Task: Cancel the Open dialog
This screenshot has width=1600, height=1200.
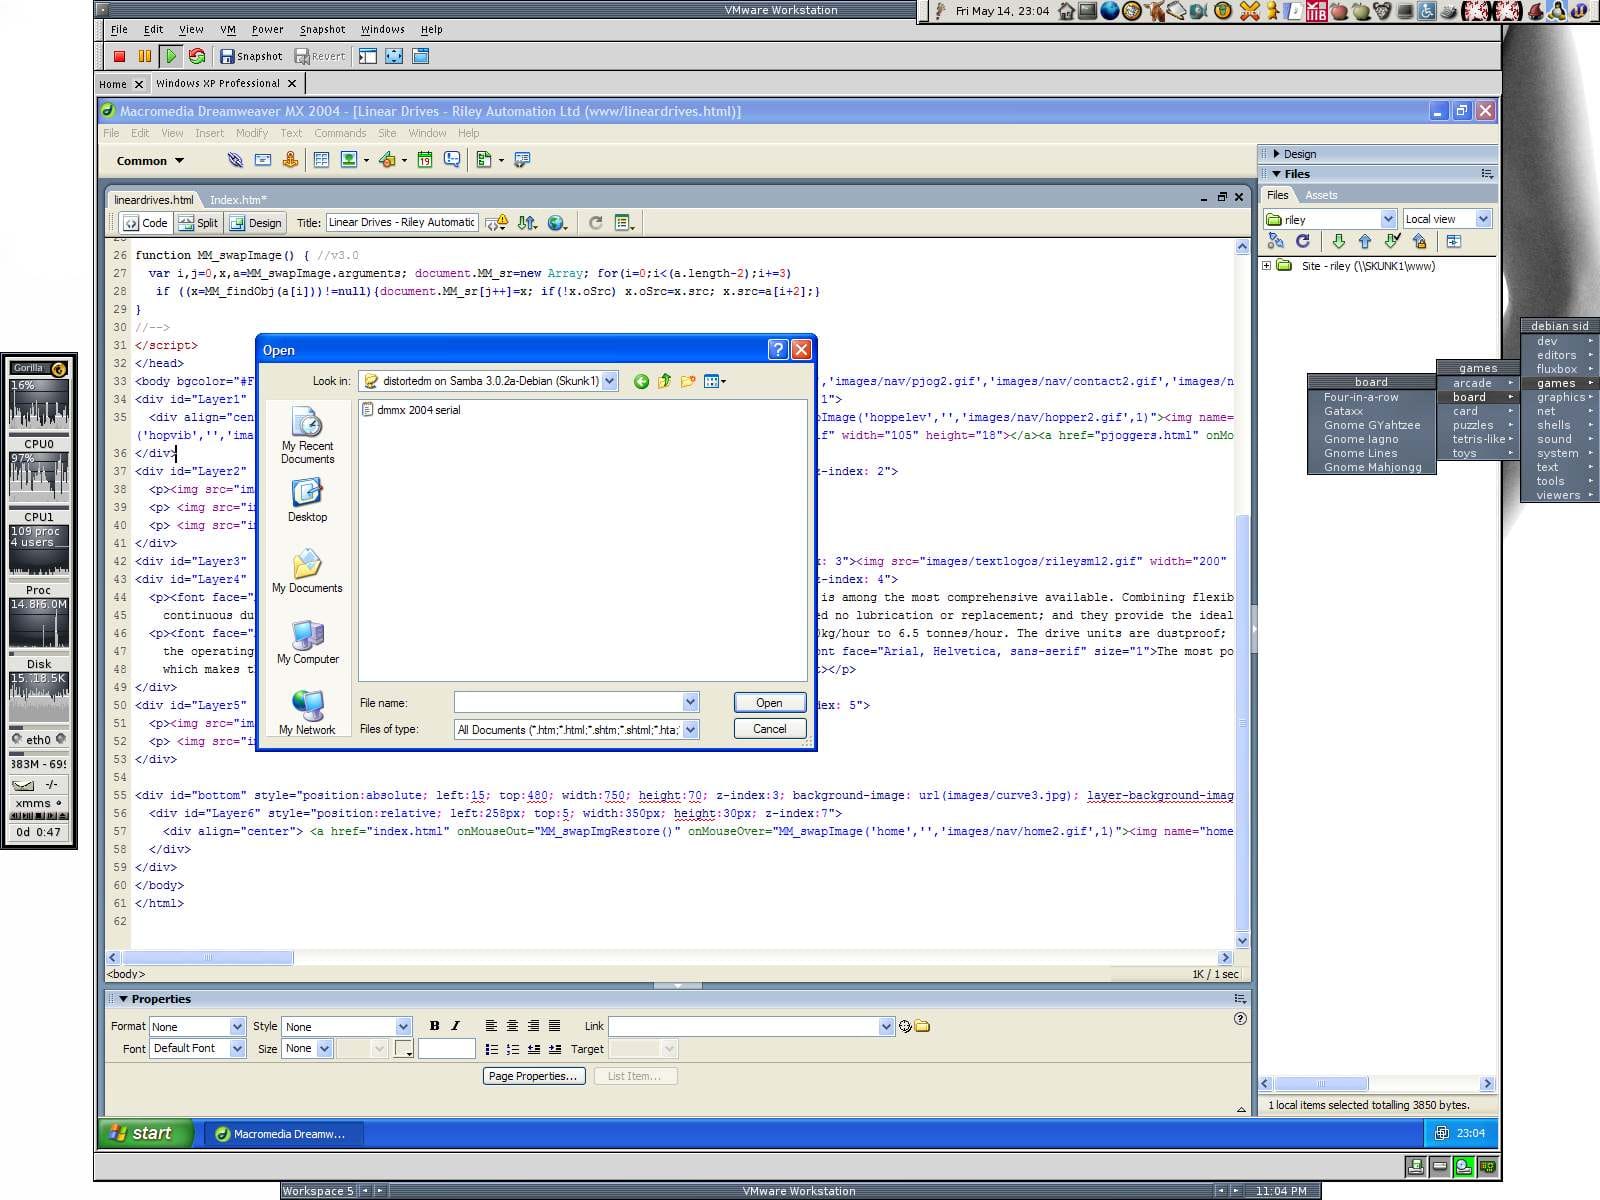Action: coord(769,729)
